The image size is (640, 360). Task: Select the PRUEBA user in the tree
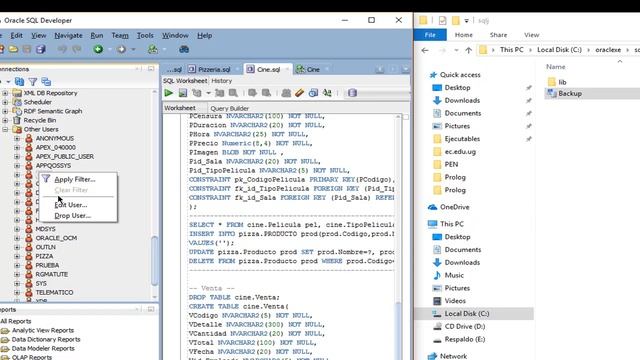[x=47, y=265]
